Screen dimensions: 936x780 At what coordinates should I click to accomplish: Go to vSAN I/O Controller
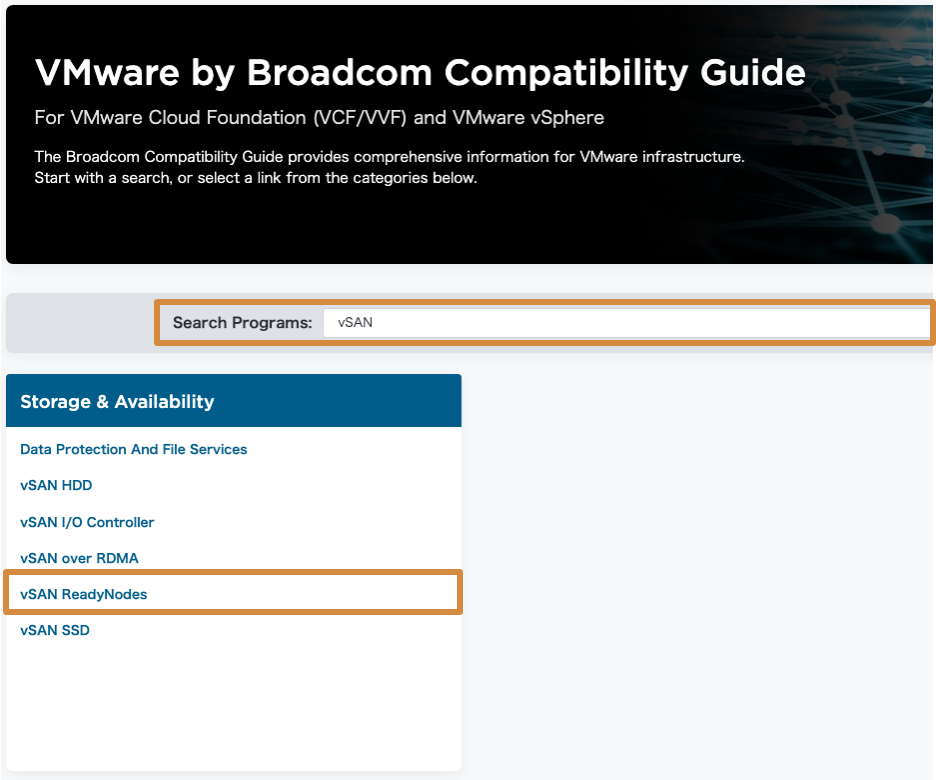tap(87, 522)
